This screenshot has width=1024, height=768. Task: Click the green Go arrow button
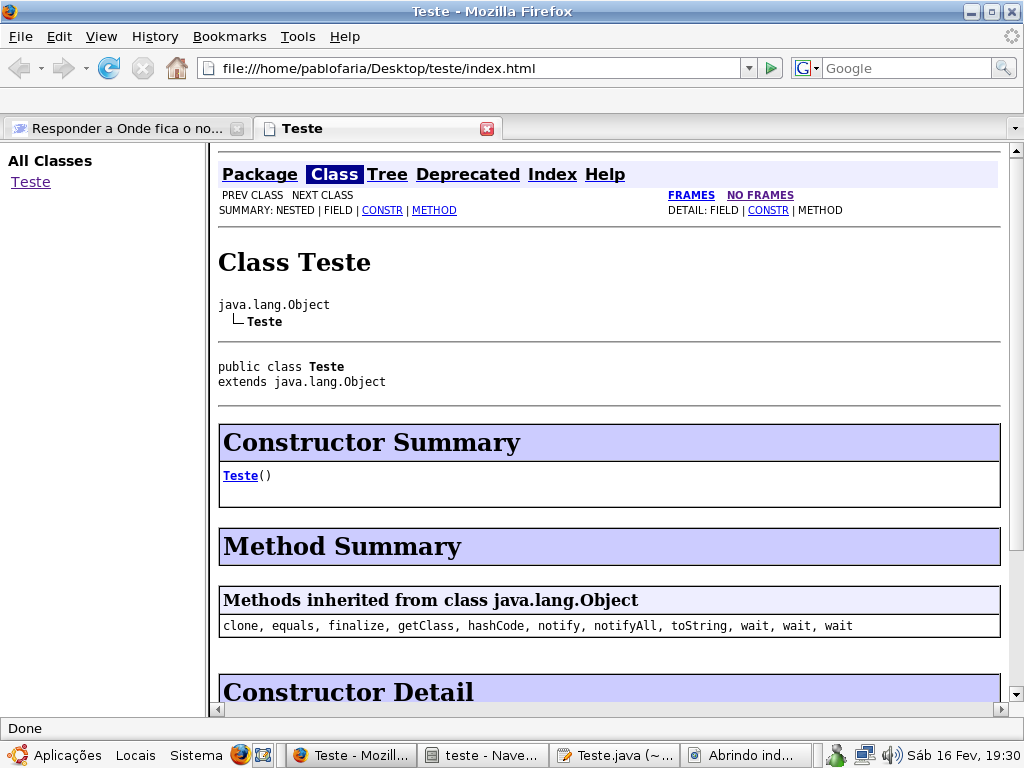pos(771,68)
